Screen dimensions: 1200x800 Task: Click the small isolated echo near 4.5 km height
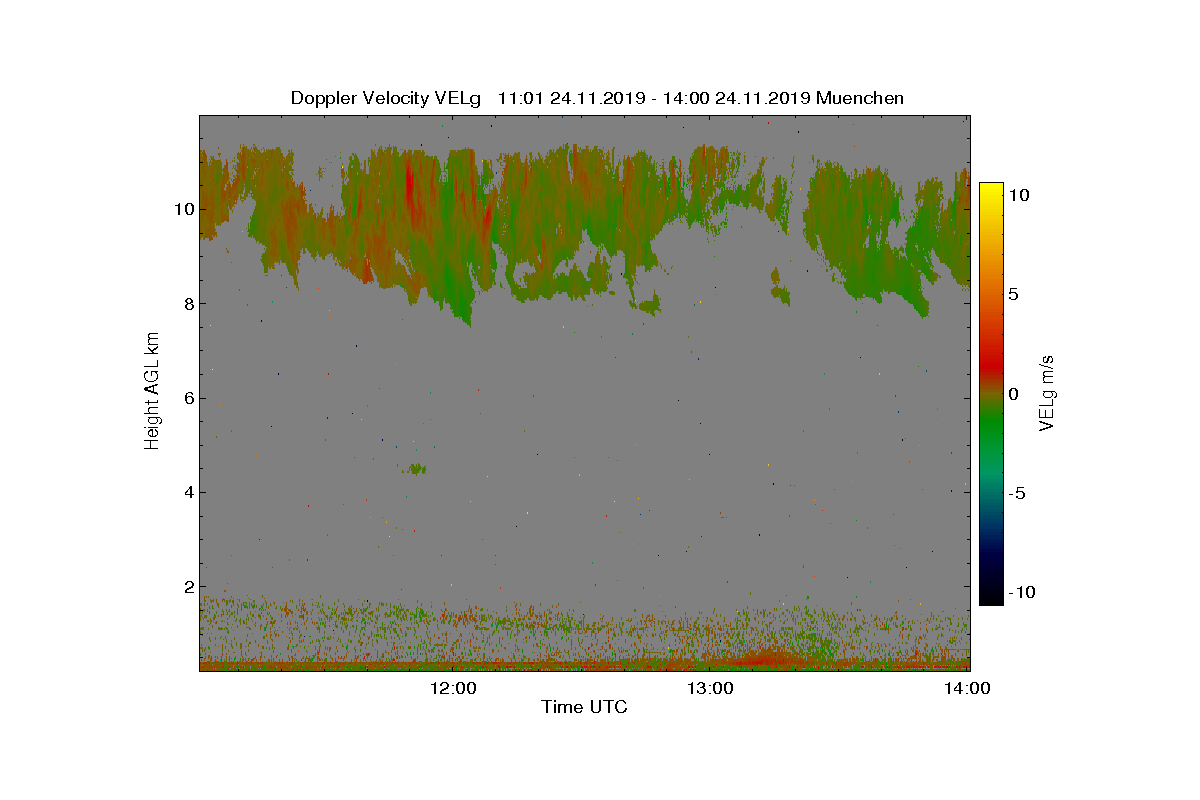click(x=417, y=468)
